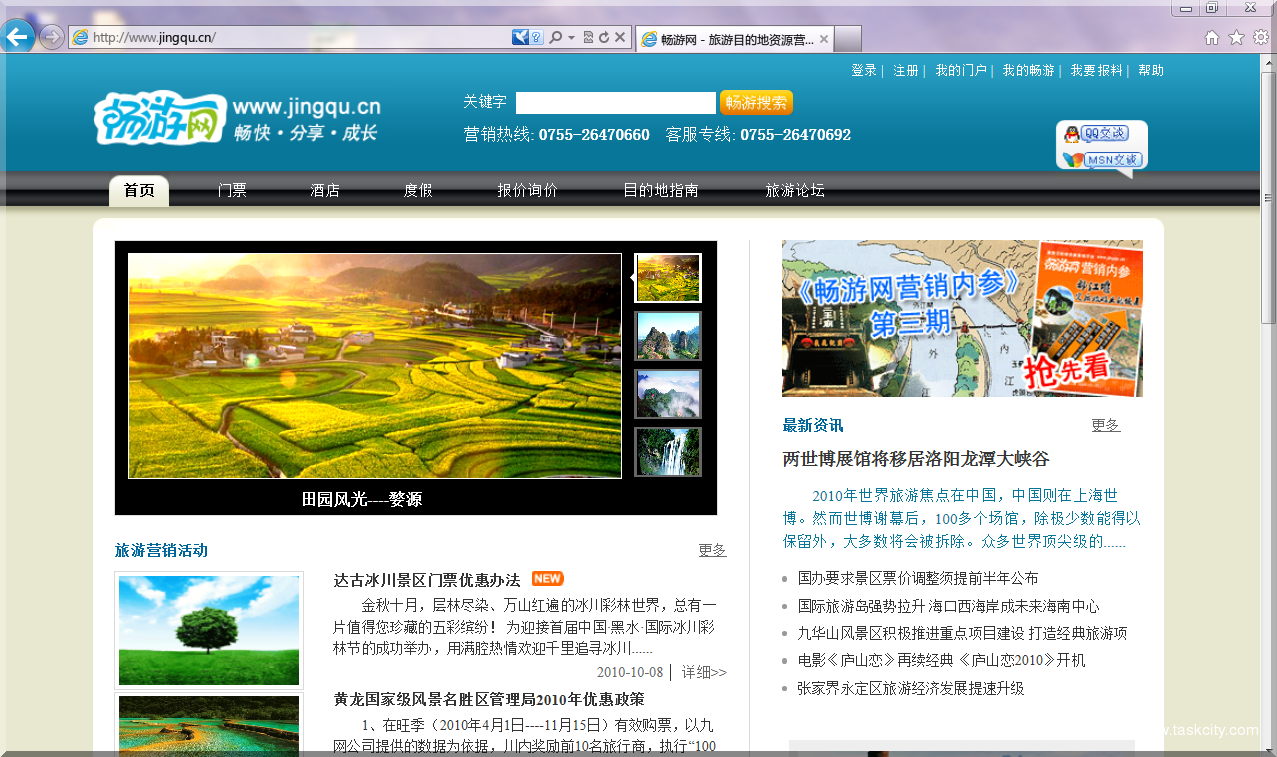Screen dimensions: 1277x757
Task: Select the 报价询价 navigation item
Action: [527, 190]
